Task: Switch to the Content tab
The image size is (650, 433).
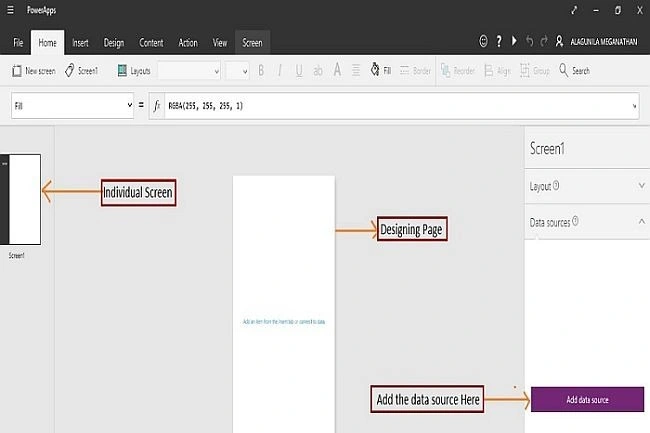Action: coord(151,43)
